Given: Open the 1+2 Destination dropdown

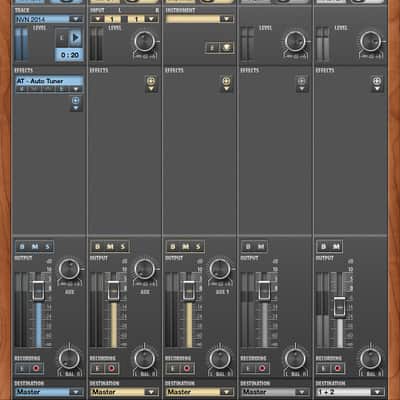Looking at the screenshot, I should click(377, 392).
